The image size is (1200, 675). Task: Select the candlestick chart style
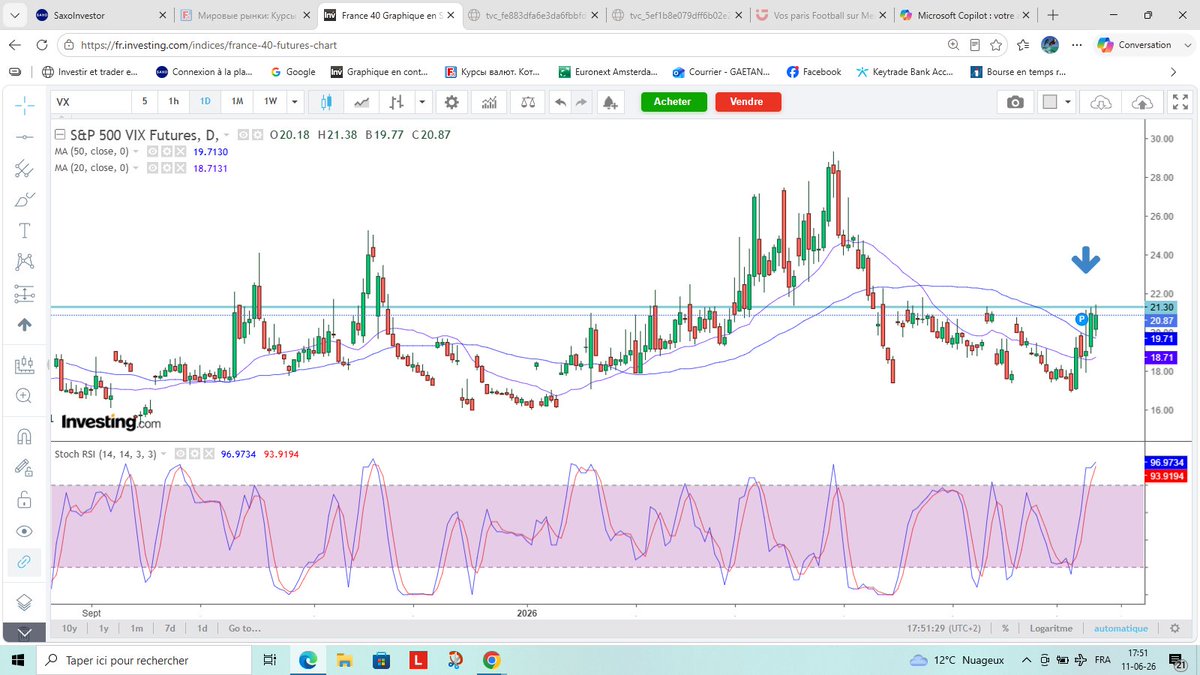326,102
